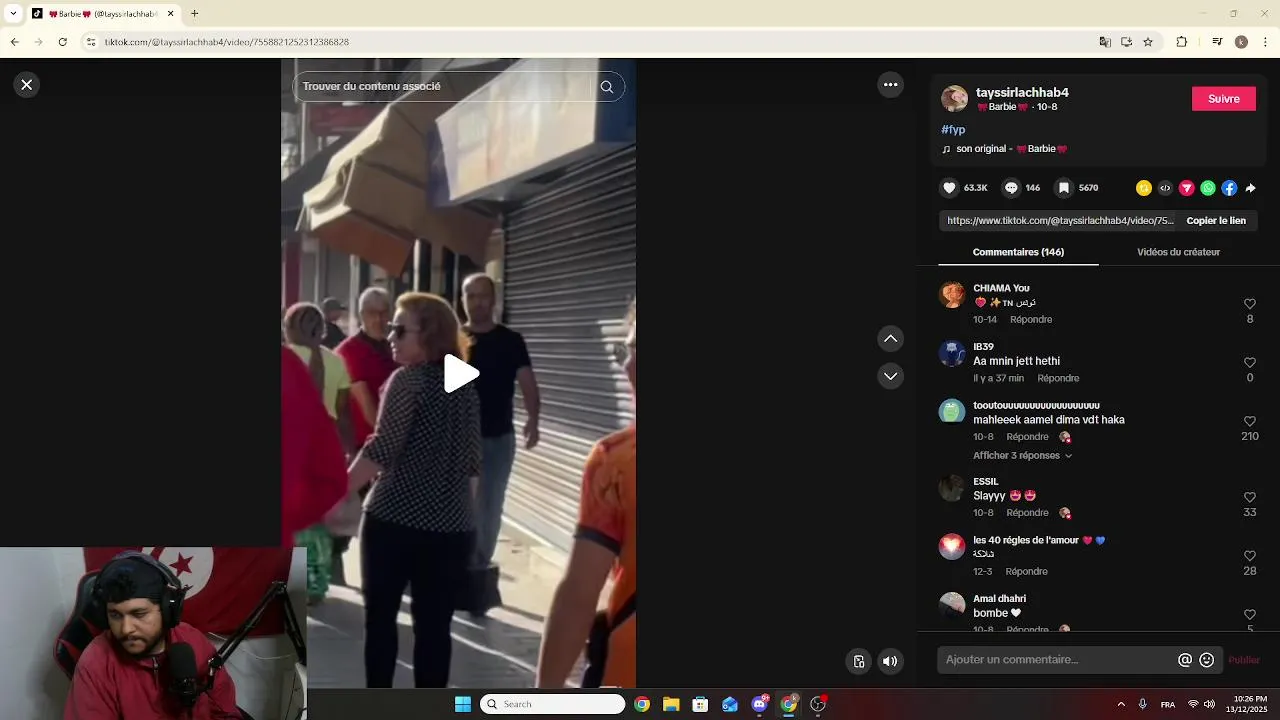
Task: Share the video to WhatsApp
Action: [1208, 188]
